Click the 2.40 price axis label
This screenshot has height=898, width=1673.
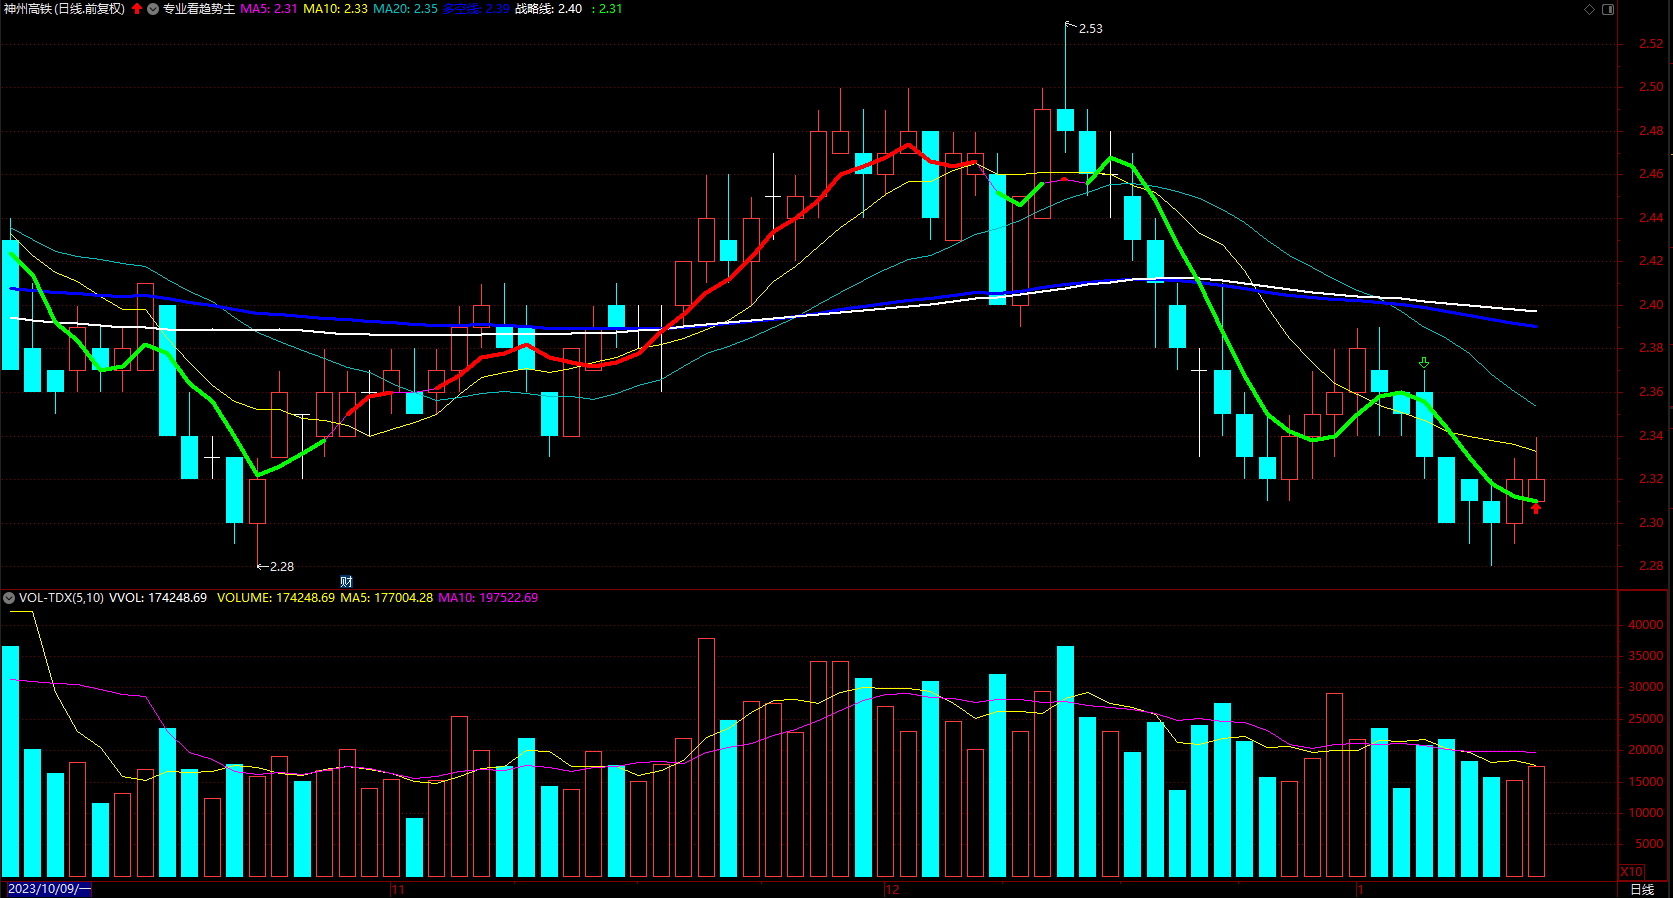pos(1651,305)
